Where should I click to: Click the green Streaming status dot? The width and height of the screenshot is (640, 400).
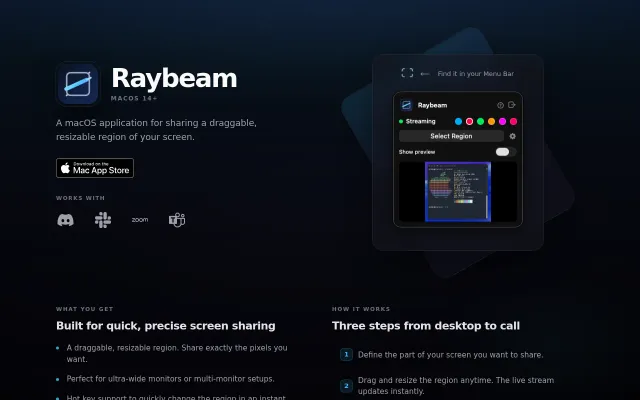click(x=401, y=121)
